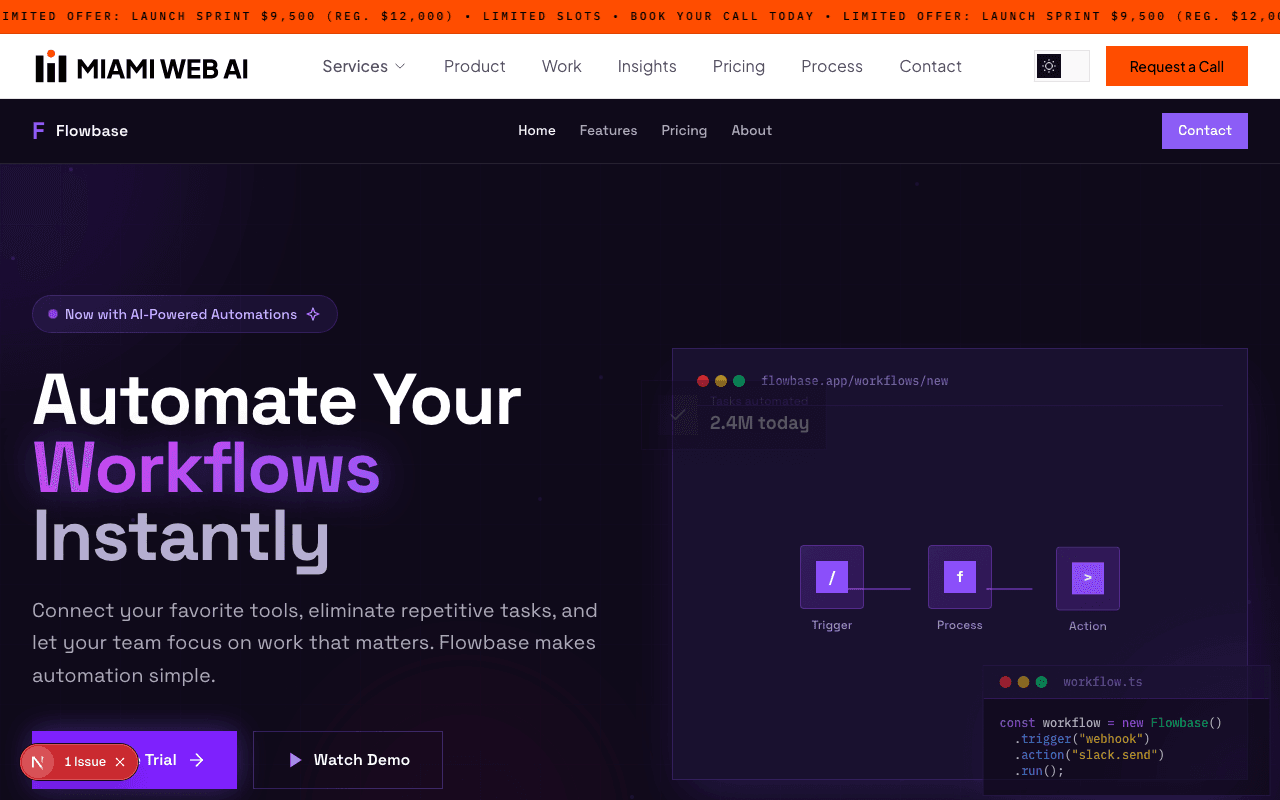The height and width of the screenshot is (800, 1280).
Task: Click the Request a Call button
Action: [x=1176, y=66]
